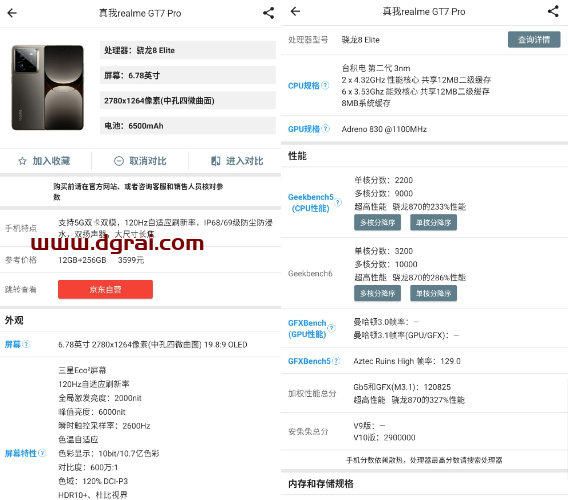The image size is (568, 500).
Task: Tap the share icon in right panel
Action: 553,11
